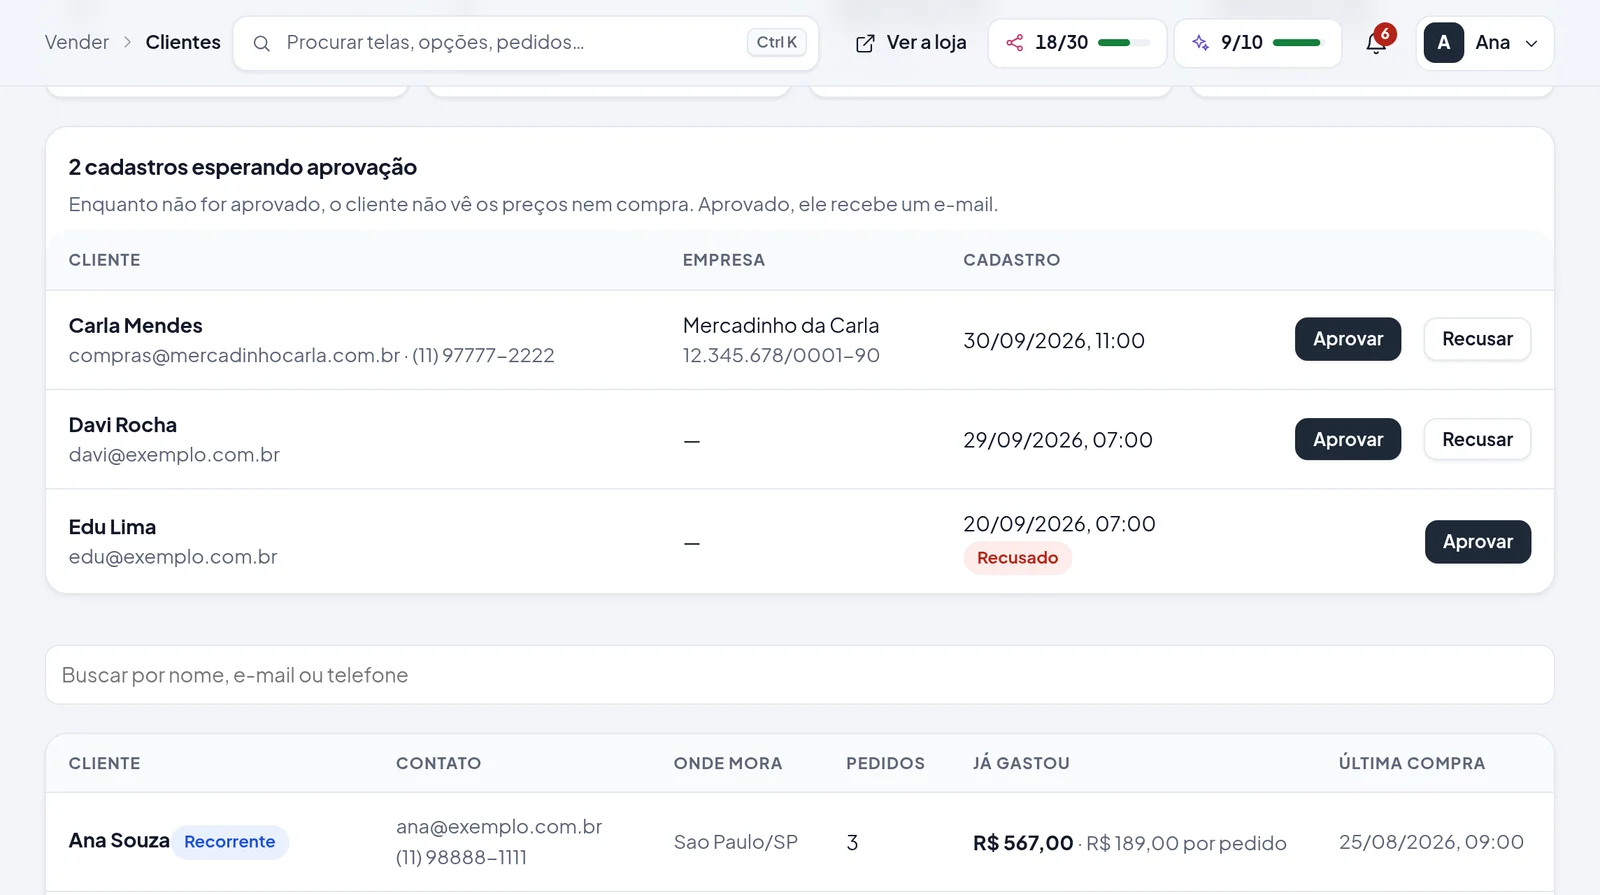Screen dimensions: 1600x895
Task: Click last purchase 25/08/2026, 09:00
Action: (x=1431, y=842)
